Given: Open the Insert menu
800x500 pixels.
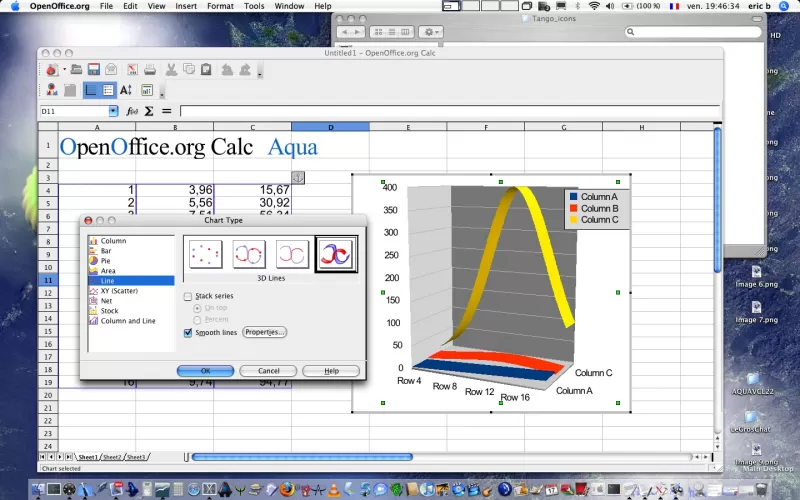Looking at the screenshot, I should [x=186, y=6].
